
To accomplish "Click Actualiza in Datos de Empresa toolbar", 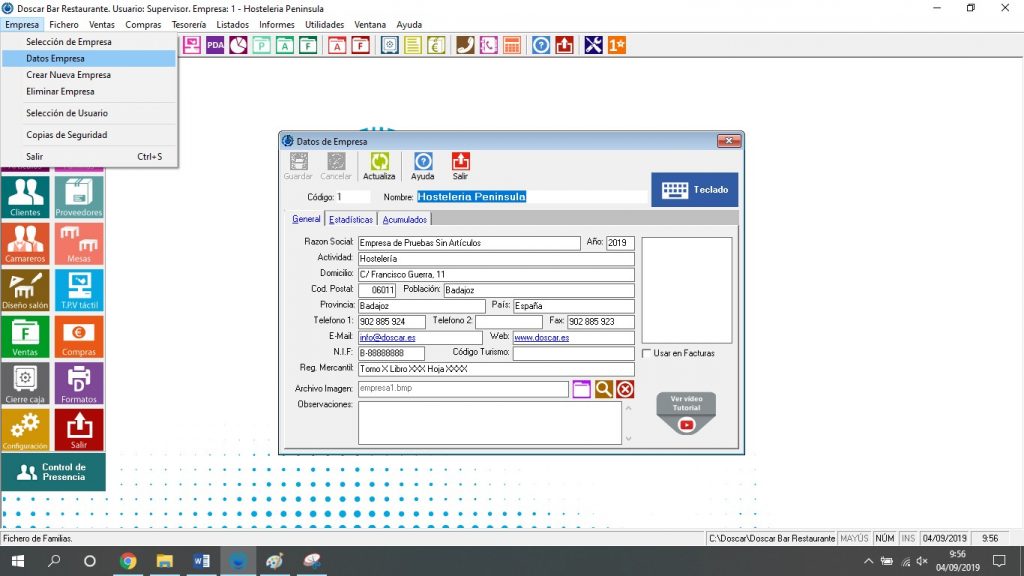I will 379,167.
